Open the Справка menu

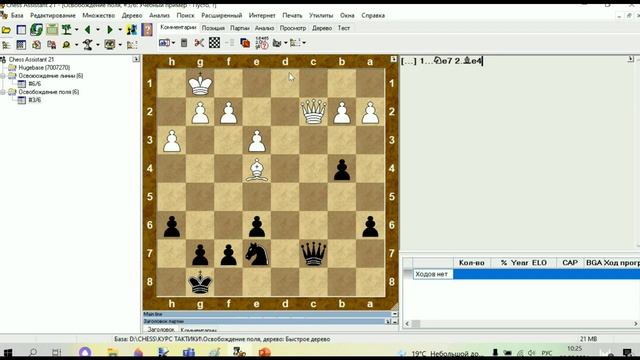tap(373, 15)
